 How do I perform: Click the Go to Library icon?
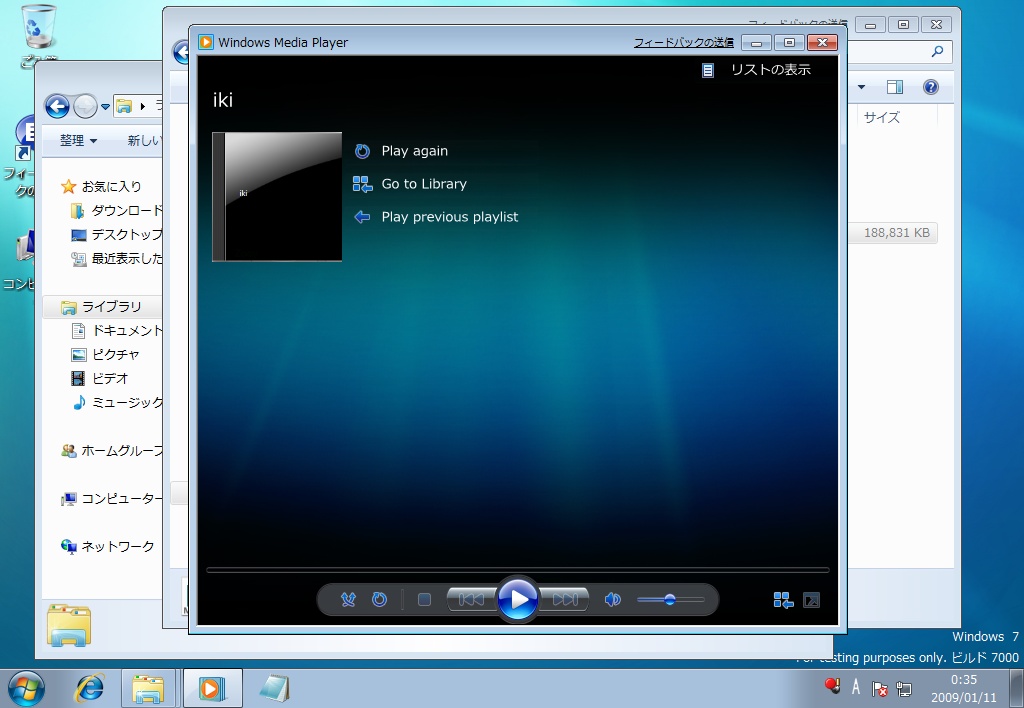(362, 184)
